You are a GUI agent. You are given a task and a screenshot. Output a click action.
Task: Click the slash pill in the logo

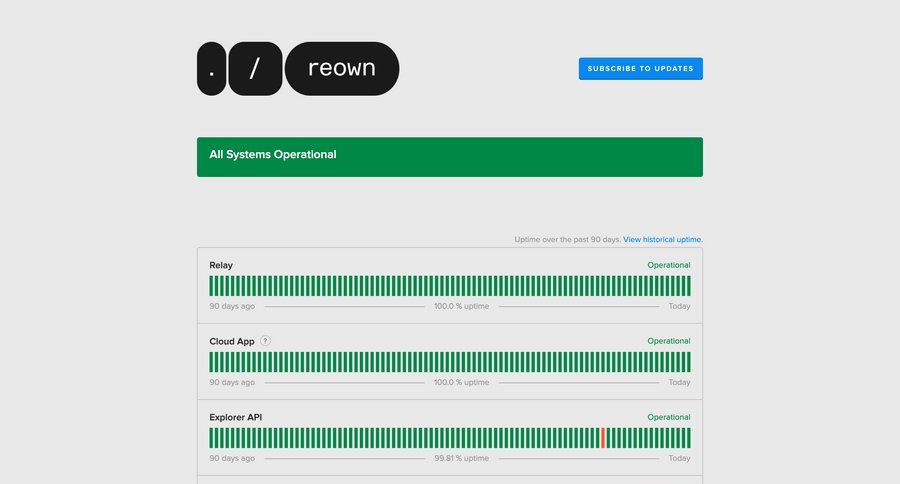[x=255, y=69]
